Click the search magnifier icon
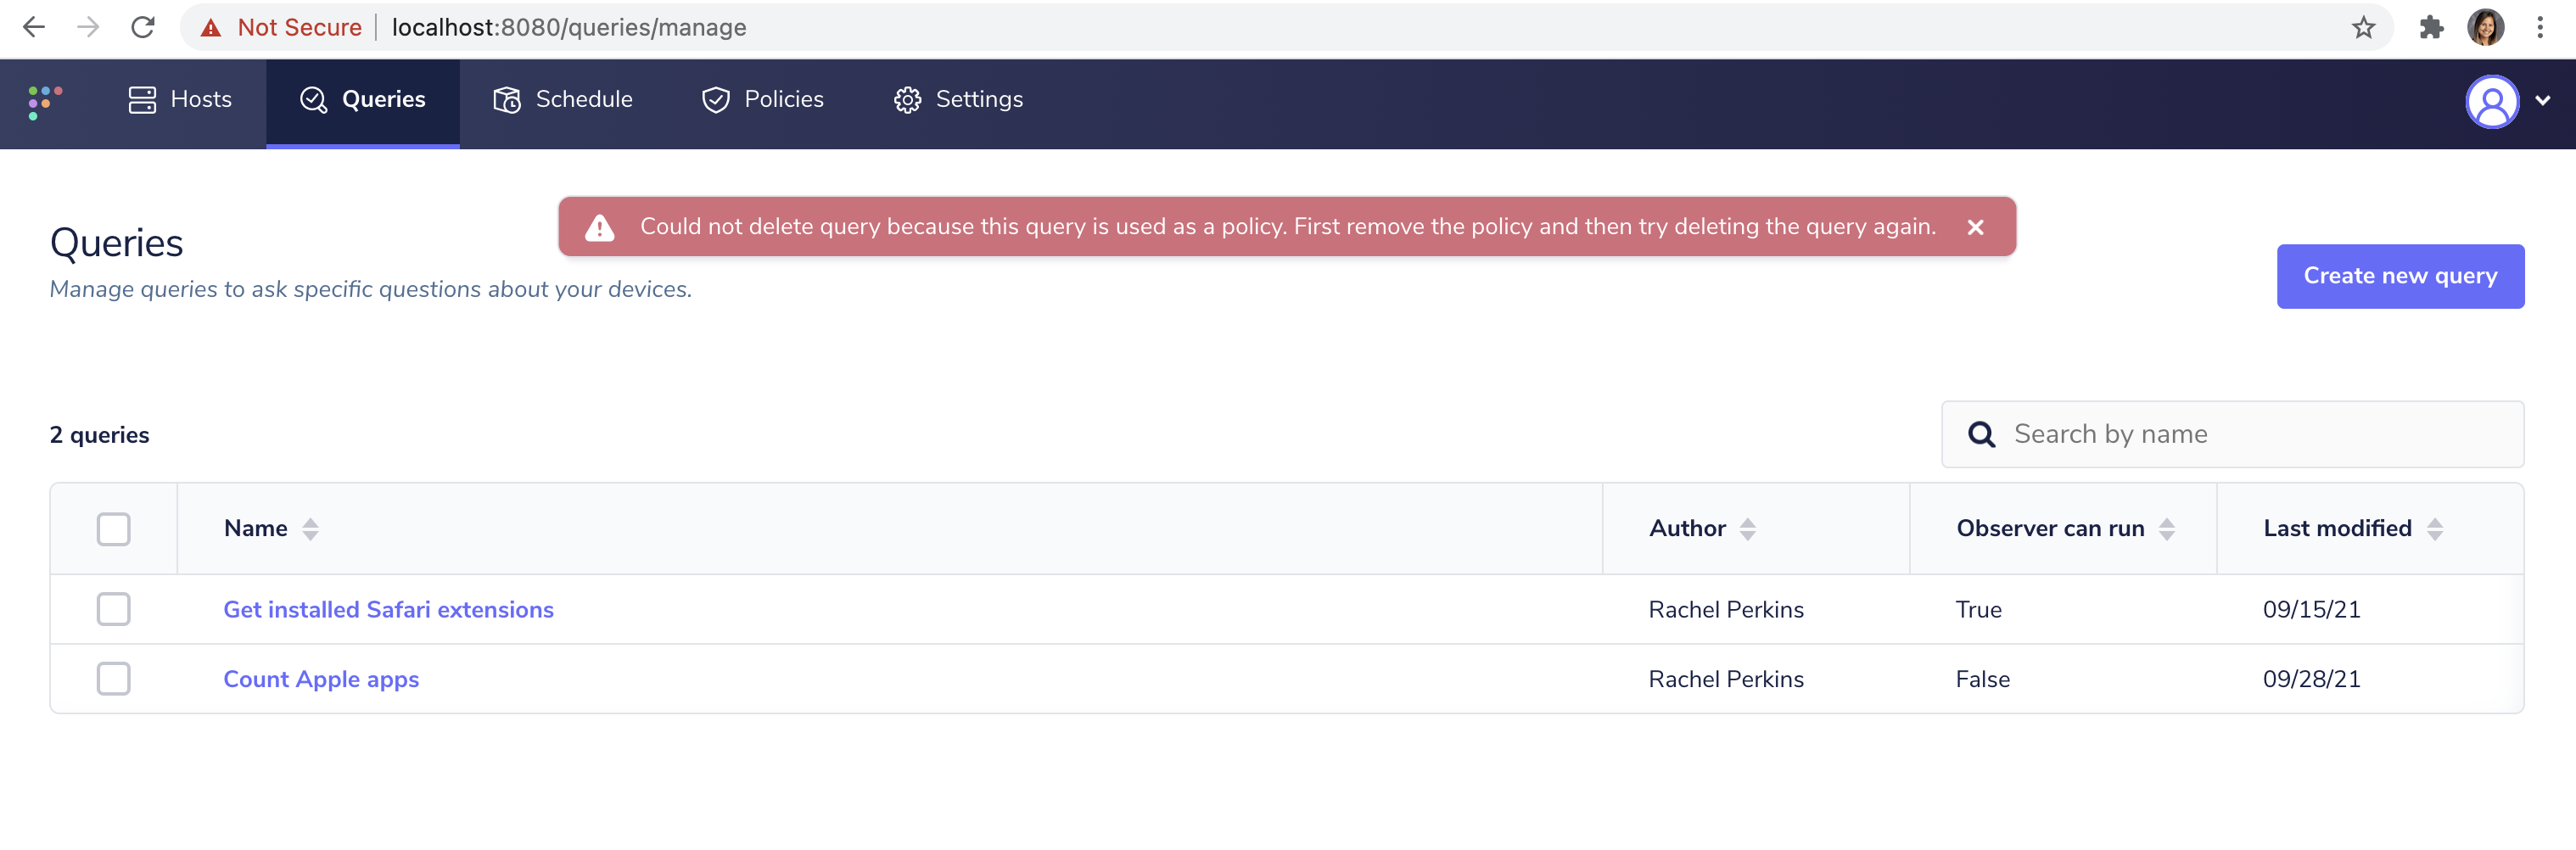 [x=1981, y=434]
